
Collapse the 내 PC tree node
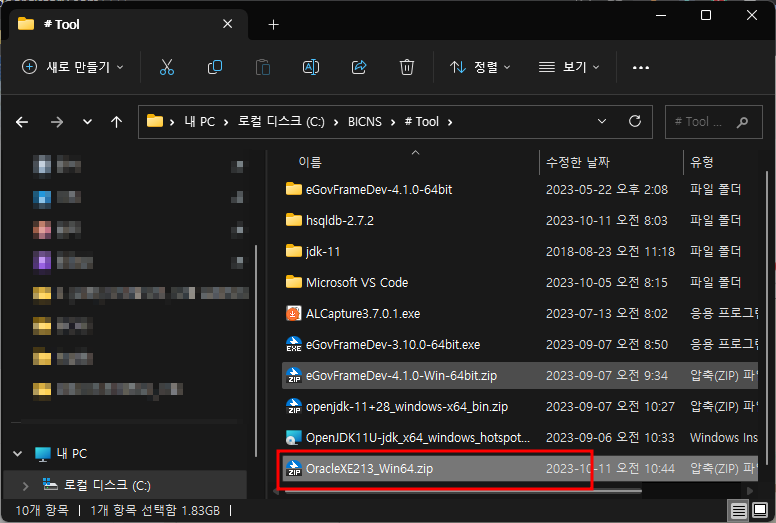pos(18,454)
